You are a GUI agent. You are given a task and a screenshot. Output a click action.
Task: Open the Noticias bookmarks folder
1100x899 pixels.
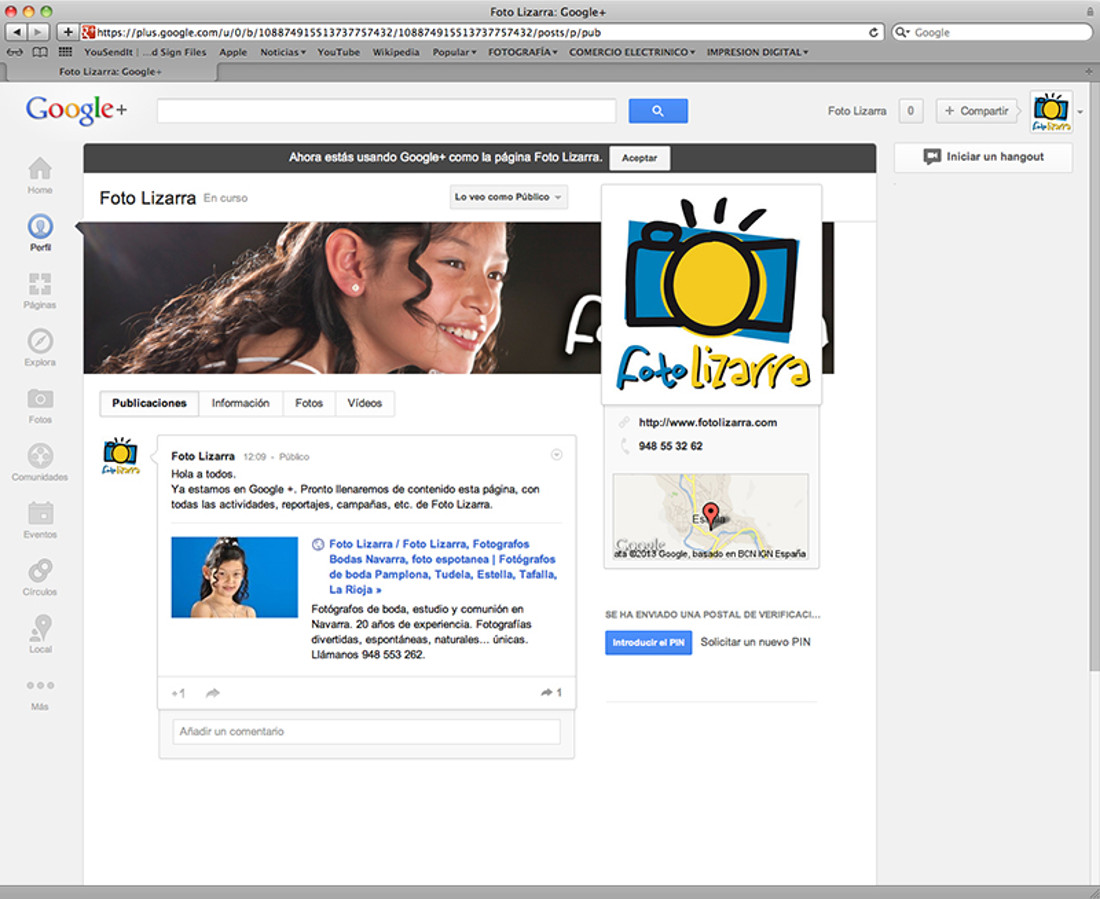coord(283,52)
